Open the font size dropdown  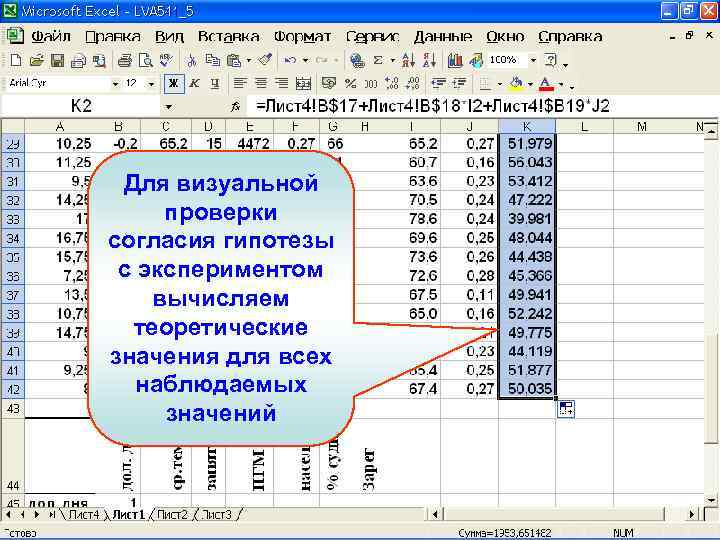tap(151, 84)
